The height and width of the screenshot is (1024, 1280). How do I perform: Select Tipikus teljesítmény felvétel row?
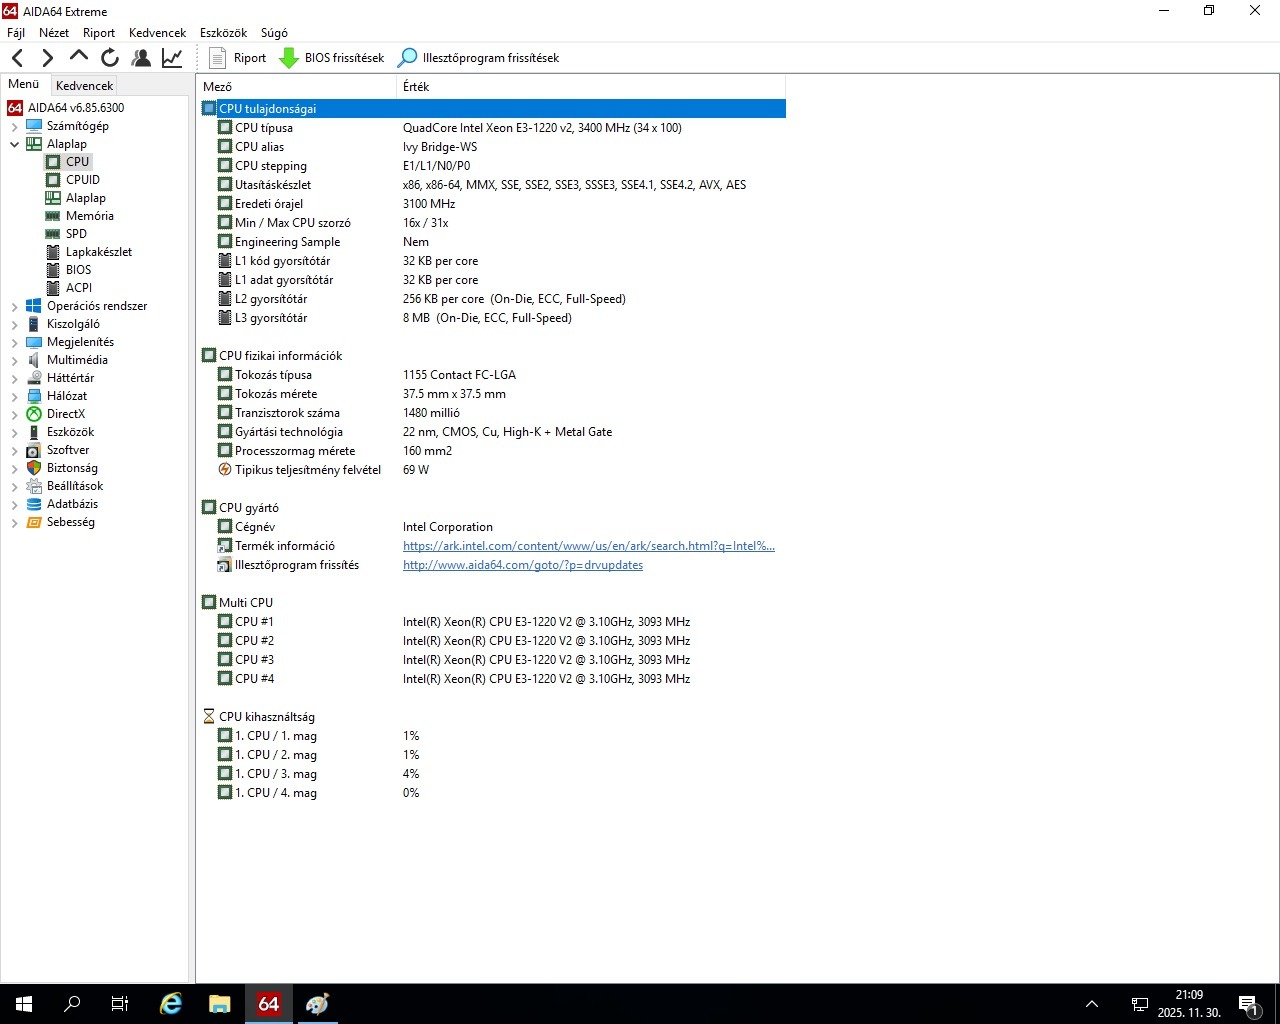[492, 469]
